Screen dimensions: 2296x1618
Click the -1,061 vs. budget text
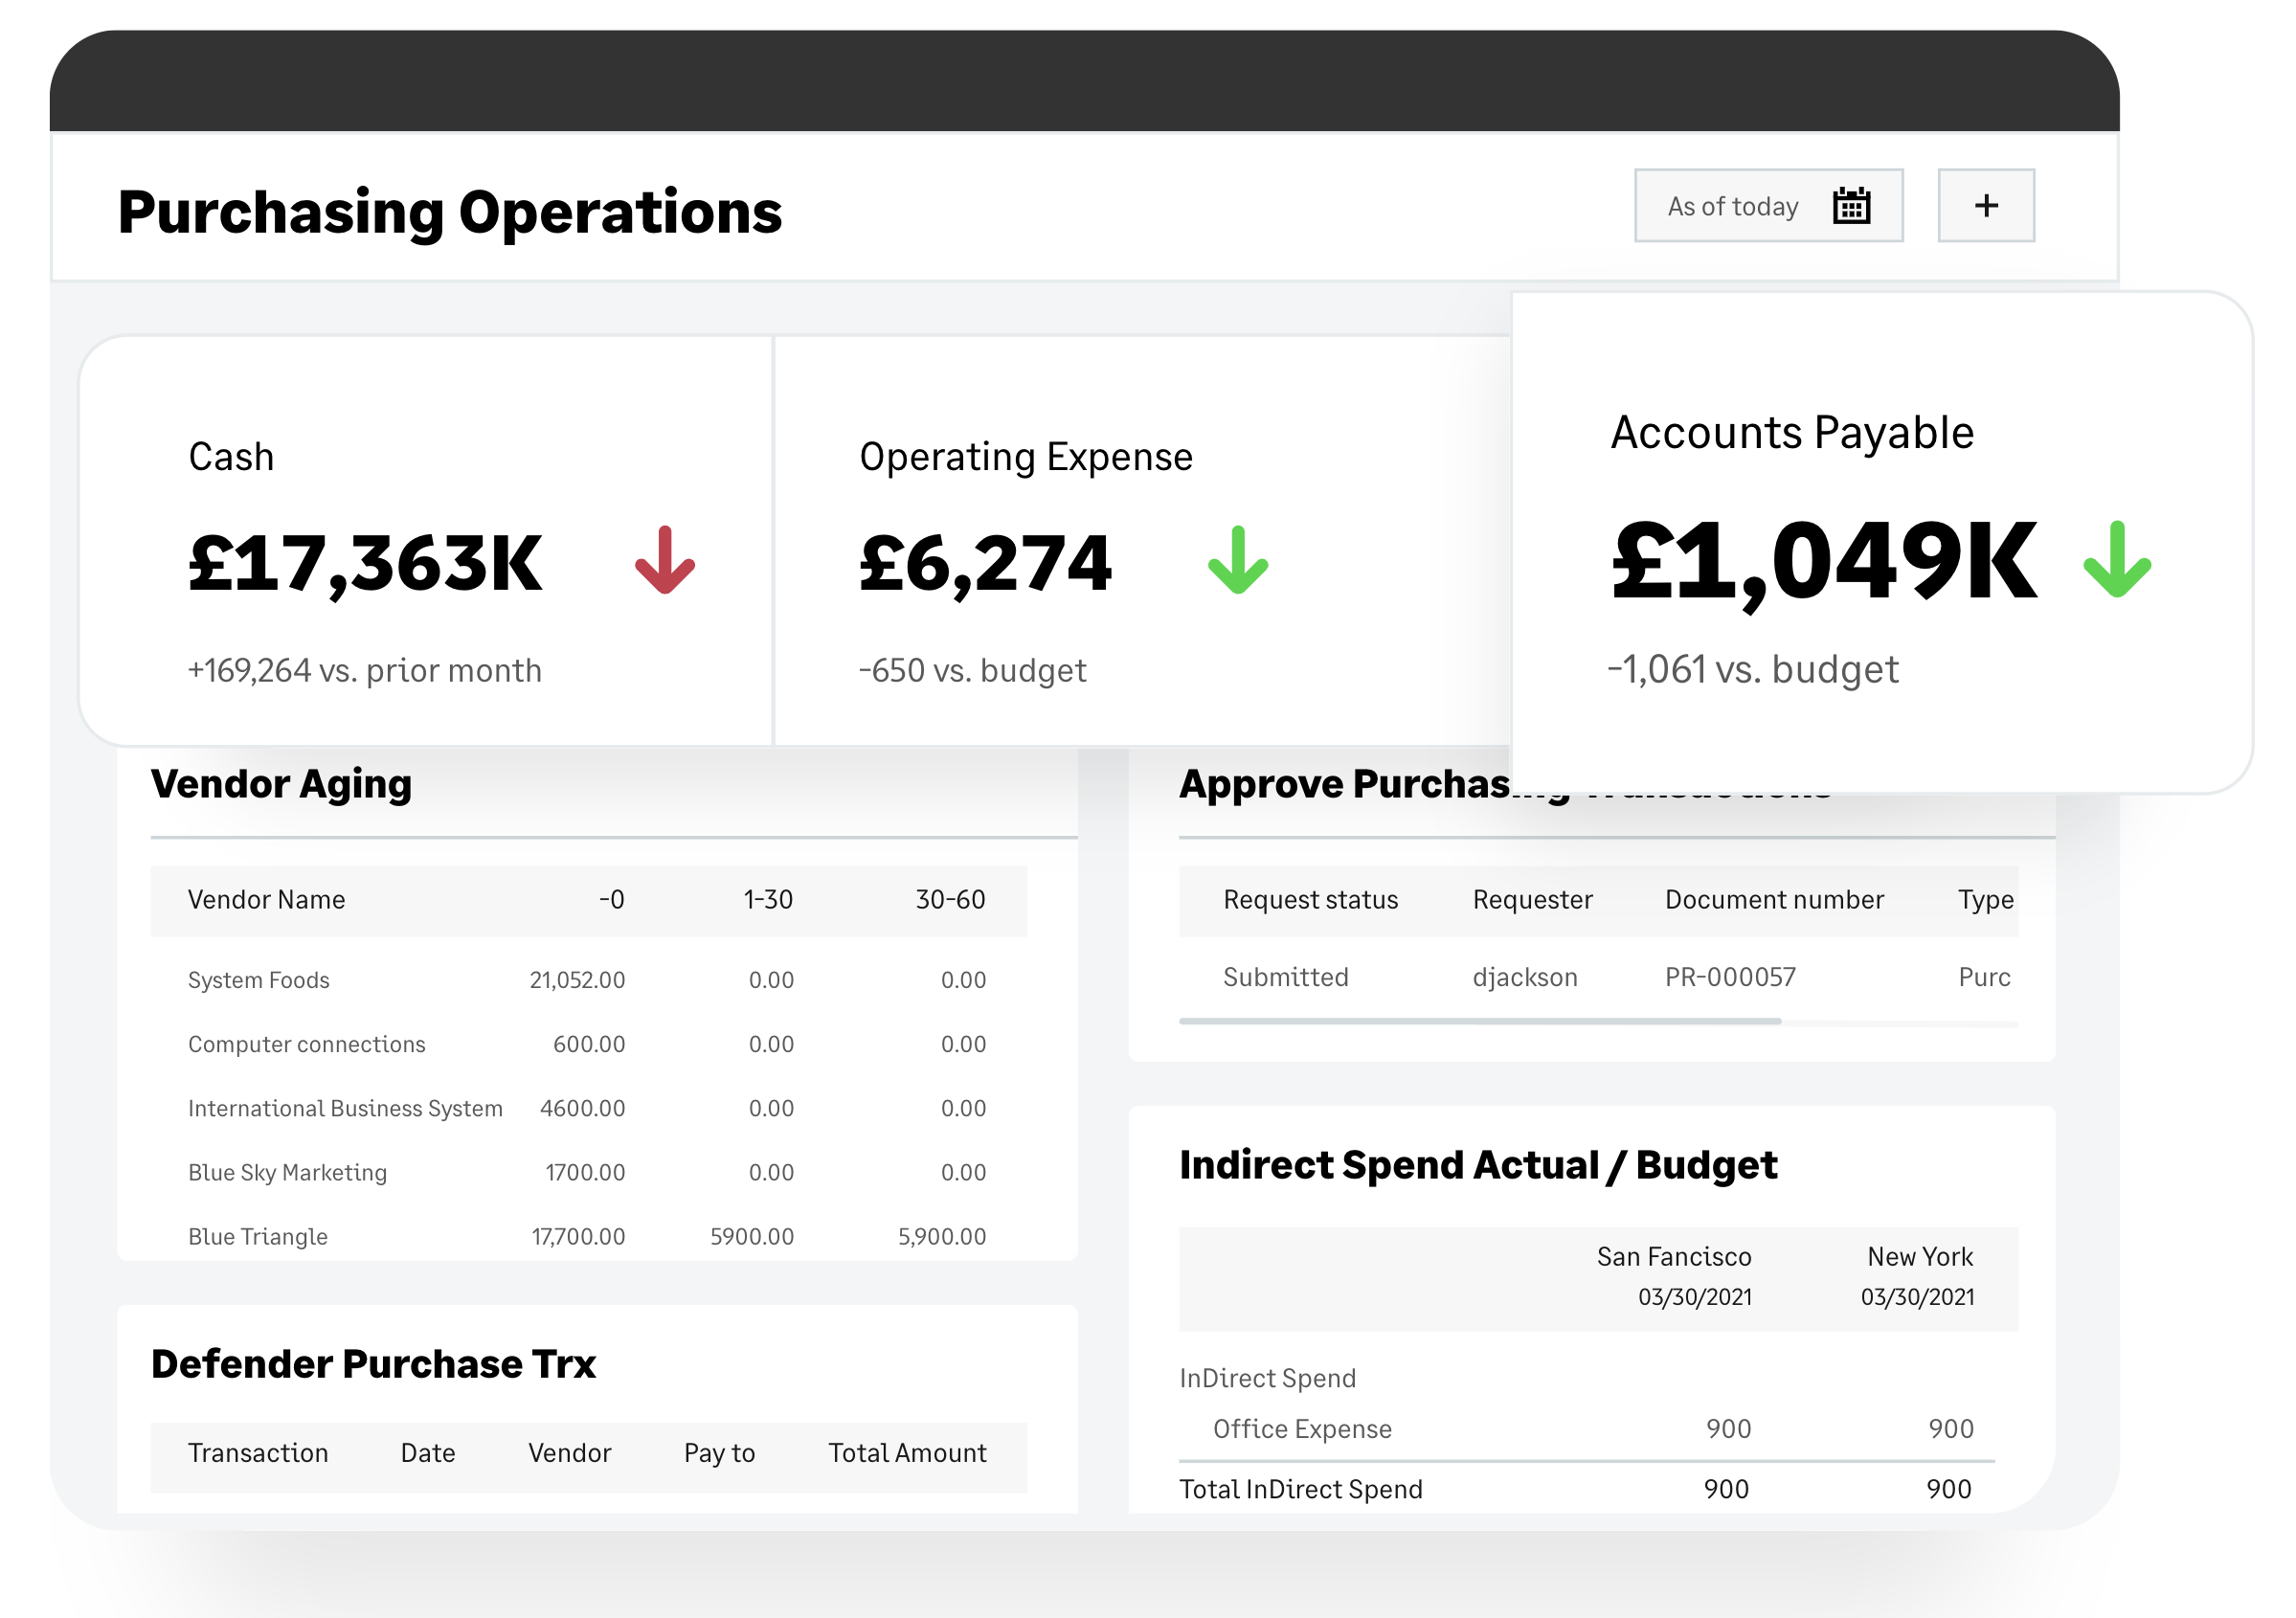tap(1753, 669)
